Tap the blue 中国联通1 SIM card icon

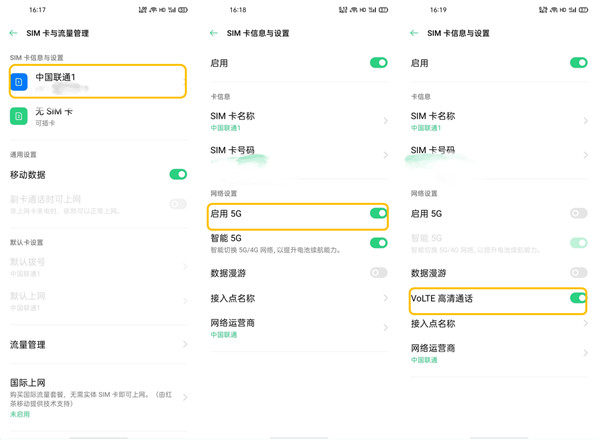tap(19, 81)
